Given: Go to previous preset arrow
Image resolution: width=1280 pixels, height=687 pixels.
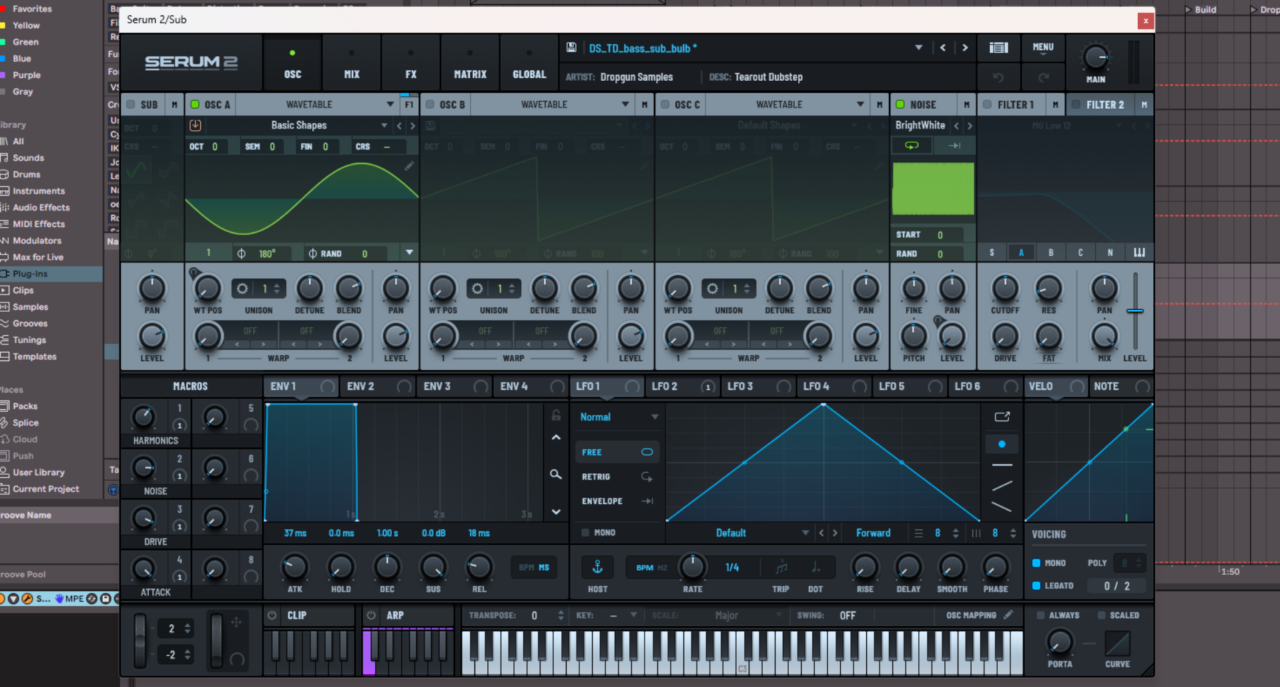Looking at the screenshot, I should pyautogui.click(x=942, y=47).
